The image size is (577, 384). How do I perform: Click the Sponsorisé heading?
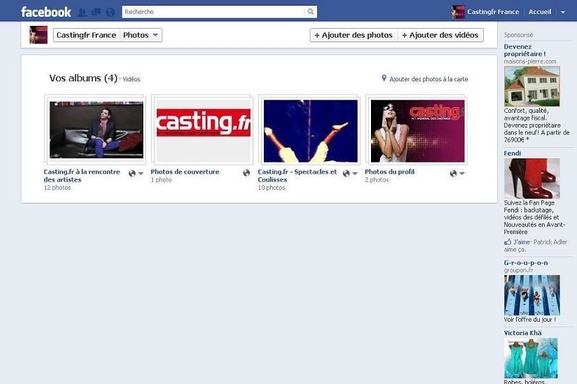tap(518, 35)
